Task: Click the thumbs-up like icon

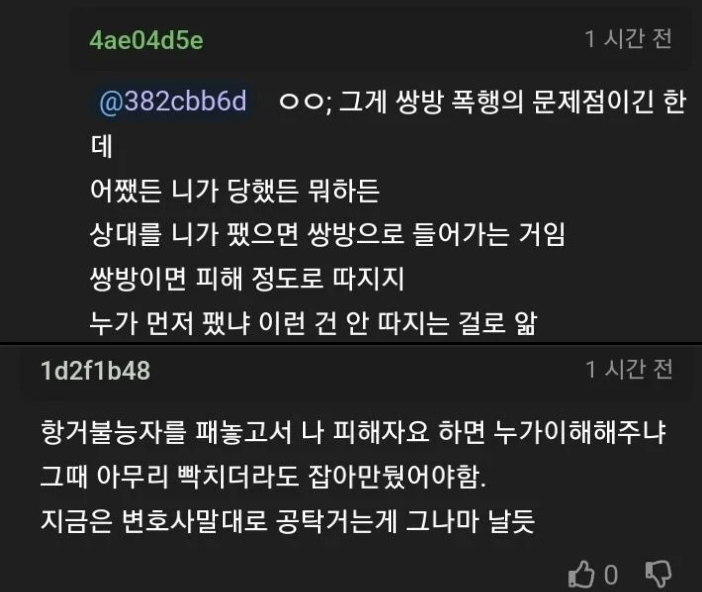Action: coord(581,573)
